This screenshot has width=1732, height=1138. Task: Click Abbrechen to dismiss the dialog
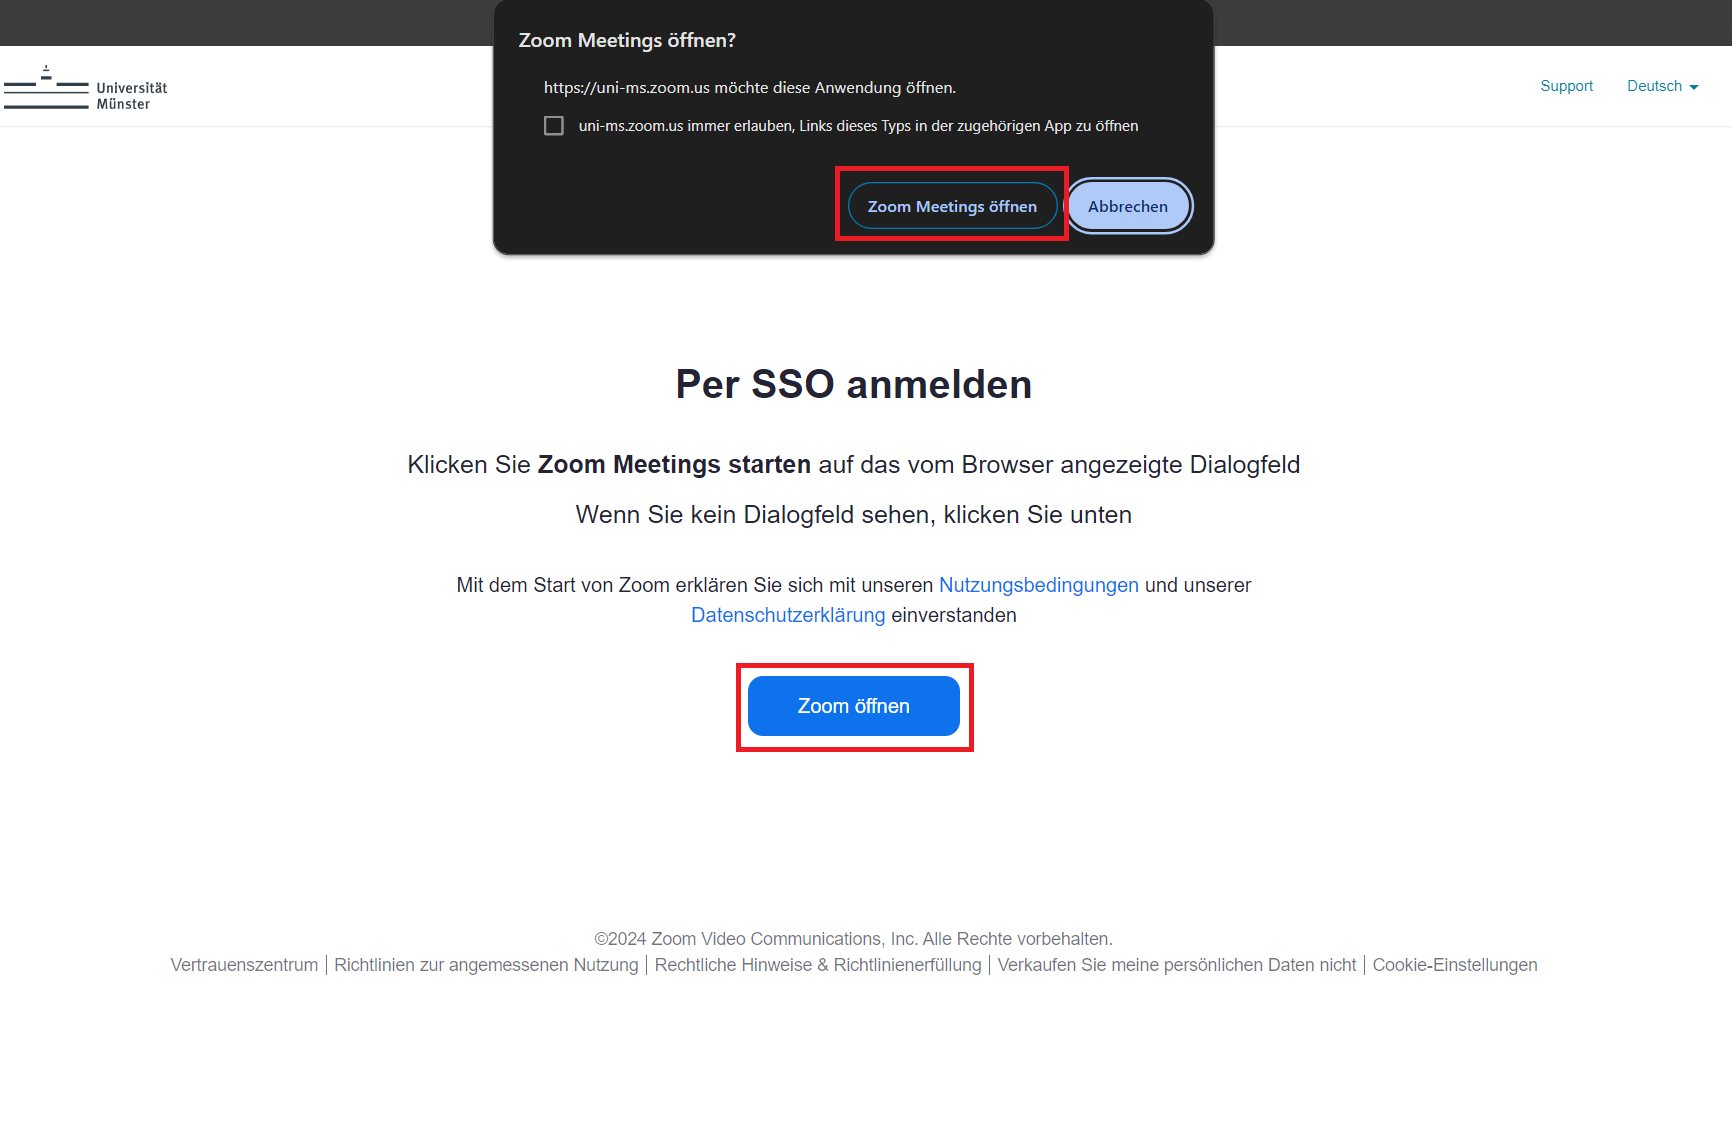pos(1128,206)
